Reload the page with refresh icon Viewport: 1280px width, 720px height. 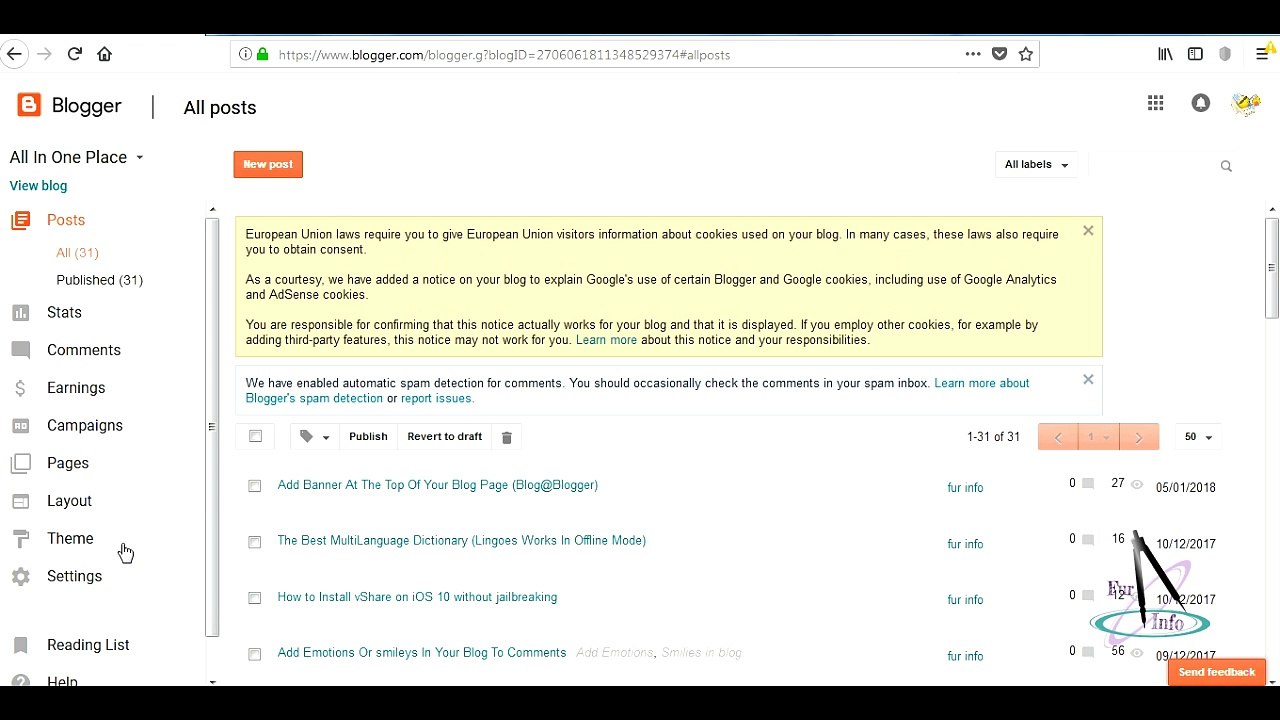74,54
